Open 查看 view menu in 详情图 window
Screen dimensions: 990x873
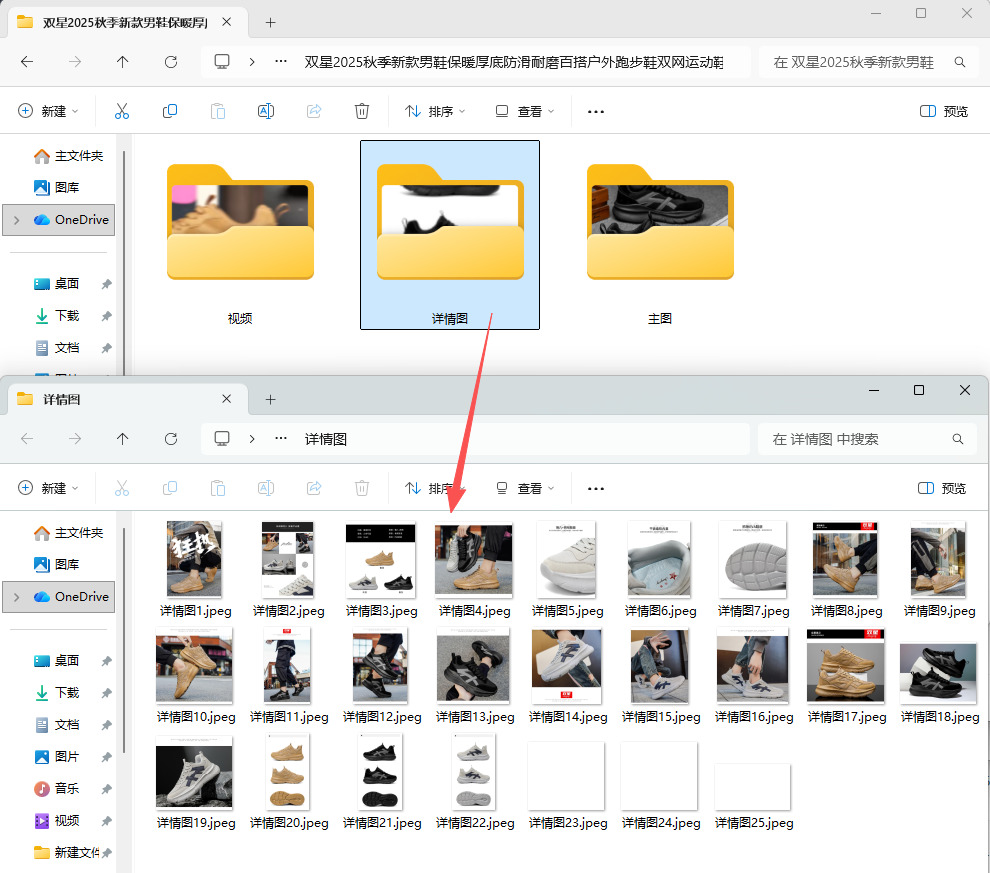pos(525,489)
